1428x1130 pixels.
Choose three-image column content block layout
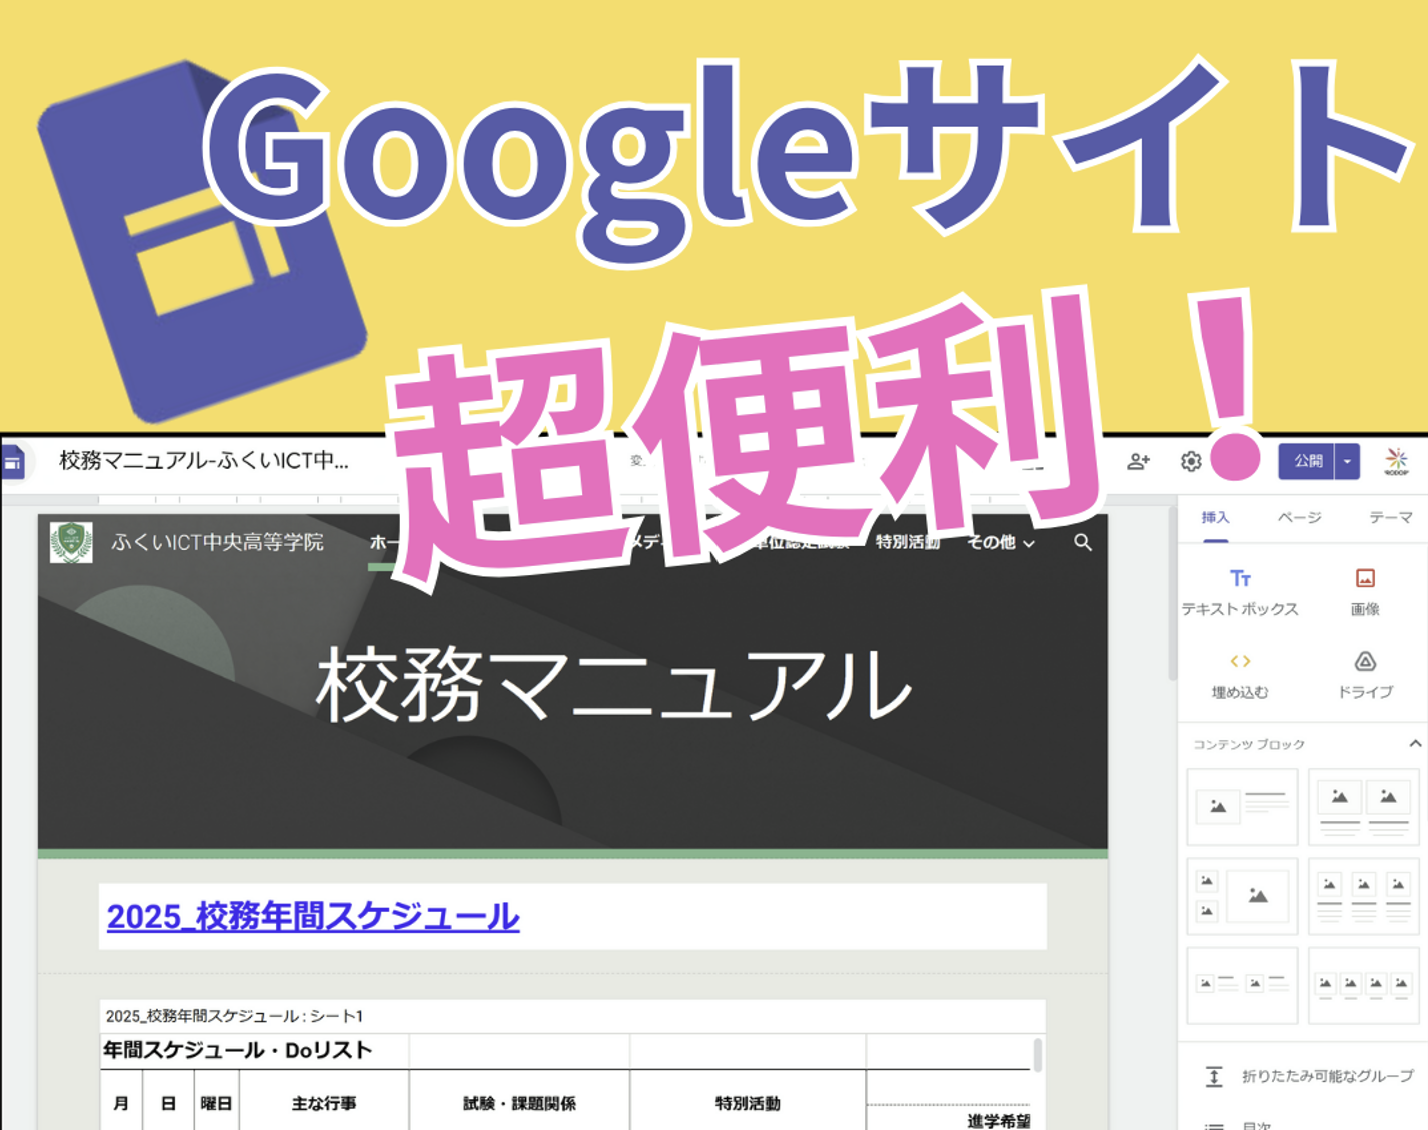pyautogui.click(x=1364, y=896)
